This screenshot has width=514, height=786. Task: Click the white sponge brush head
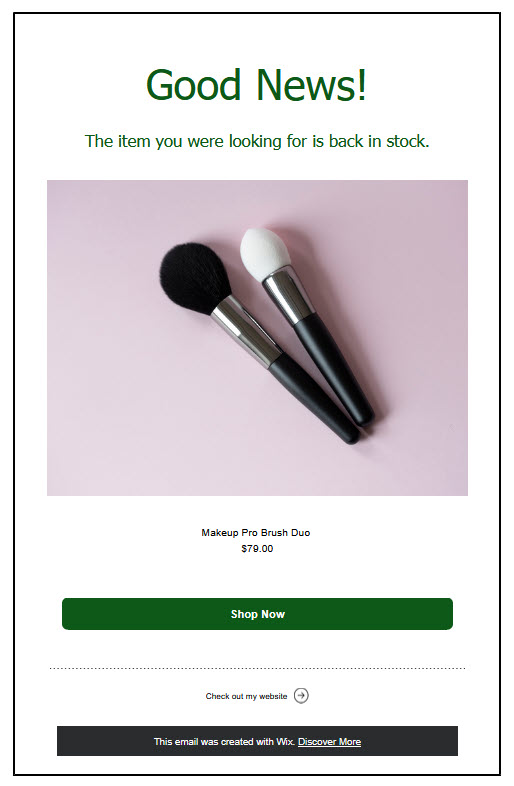point(264,254)
